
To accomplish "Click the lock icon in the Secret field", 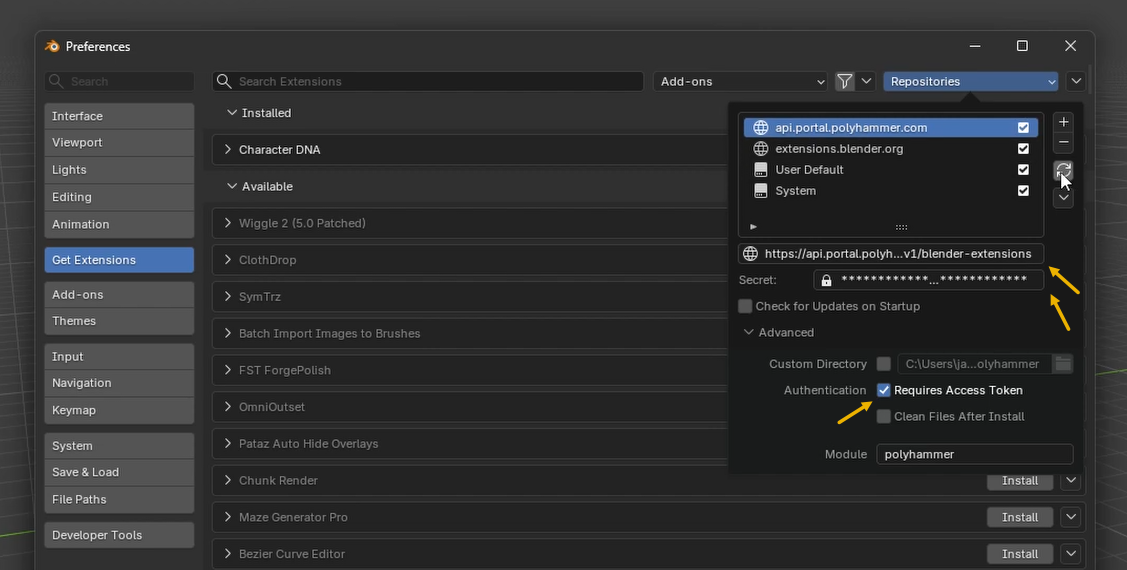I will [x=827, y=280].
